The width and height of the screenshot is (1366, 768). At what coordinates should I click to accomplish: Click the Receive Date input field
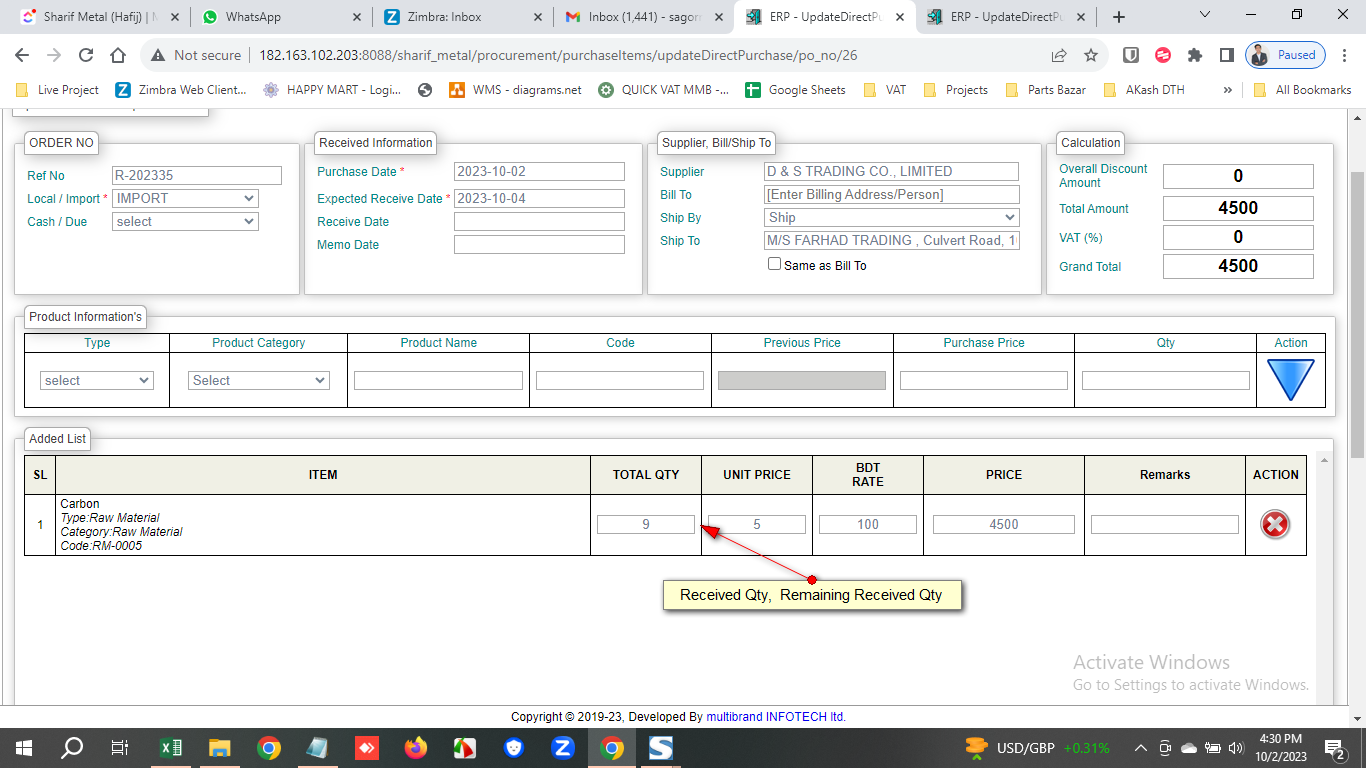539,221
